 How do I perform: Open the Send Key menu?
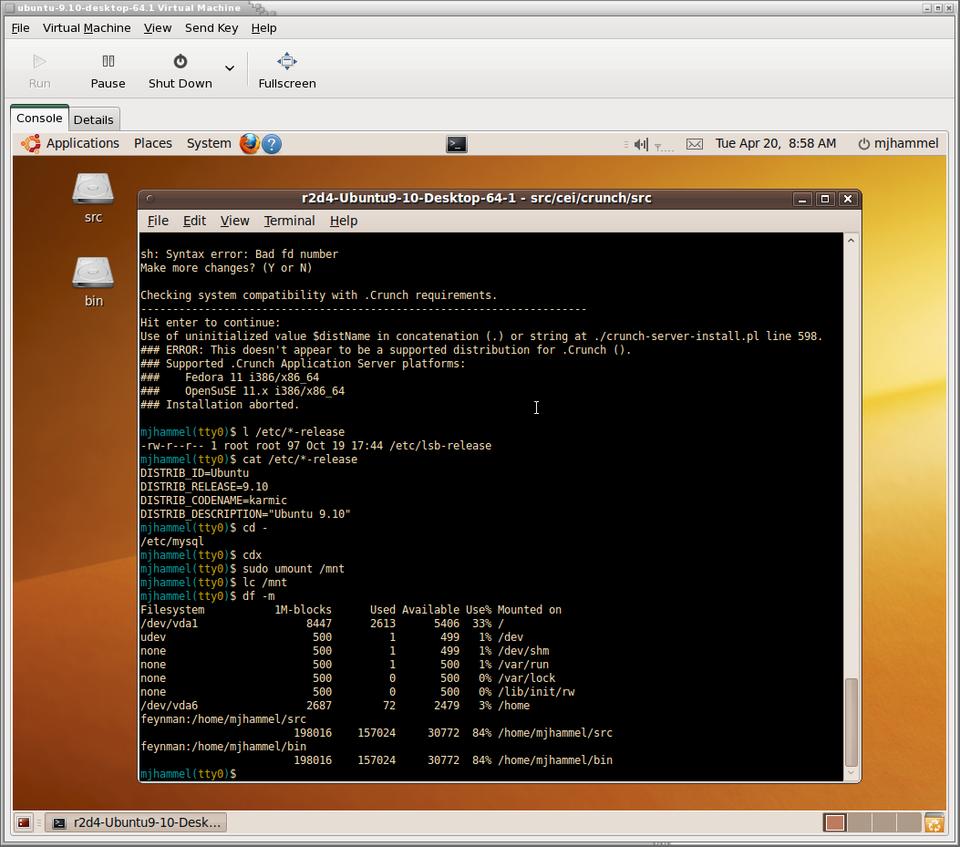point(211,28)
